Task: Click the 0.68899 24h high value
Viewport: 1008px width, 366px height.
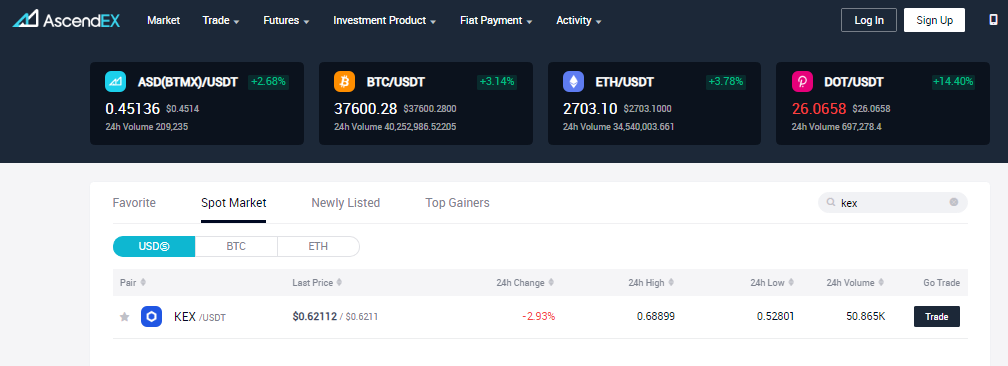Action: point(656,316)
